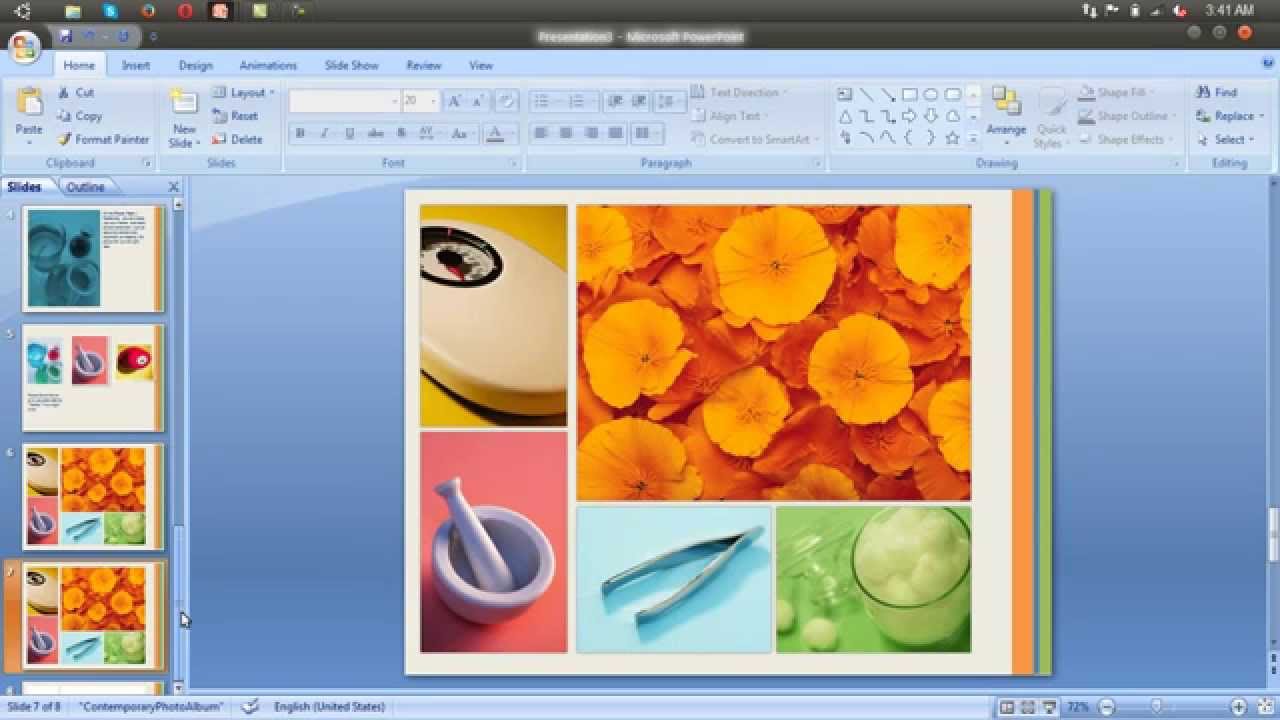This screenshot has height=720, width=1280.
Task: Open Align Text dropdown
Action: coord(730,116)
